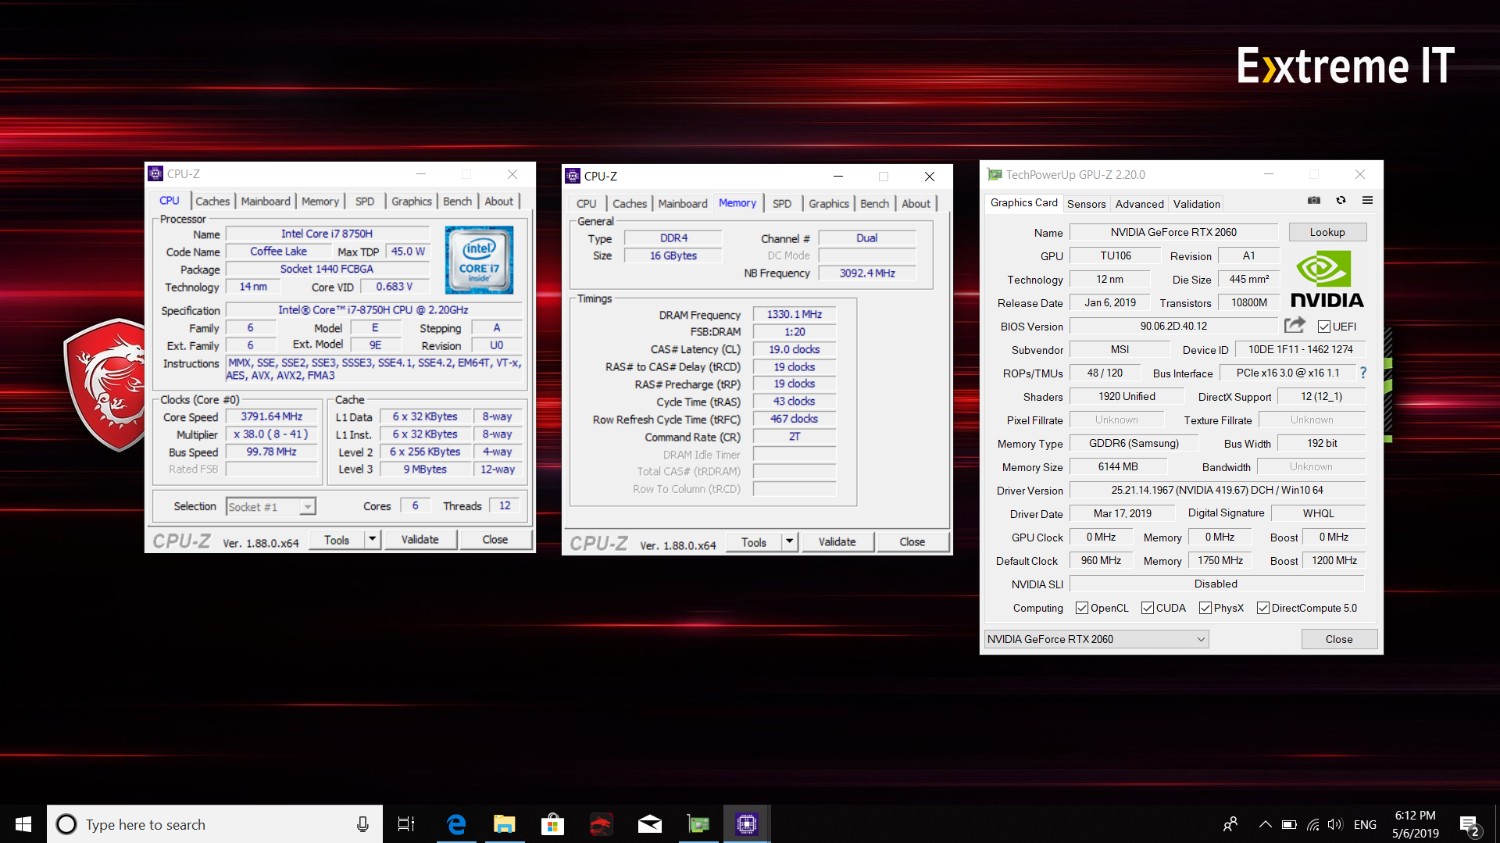The width and height of the screenshot is (1500, 843).
Task: Click the NVIDIA logo in GPU-Z
Action: pos(1326,279)
